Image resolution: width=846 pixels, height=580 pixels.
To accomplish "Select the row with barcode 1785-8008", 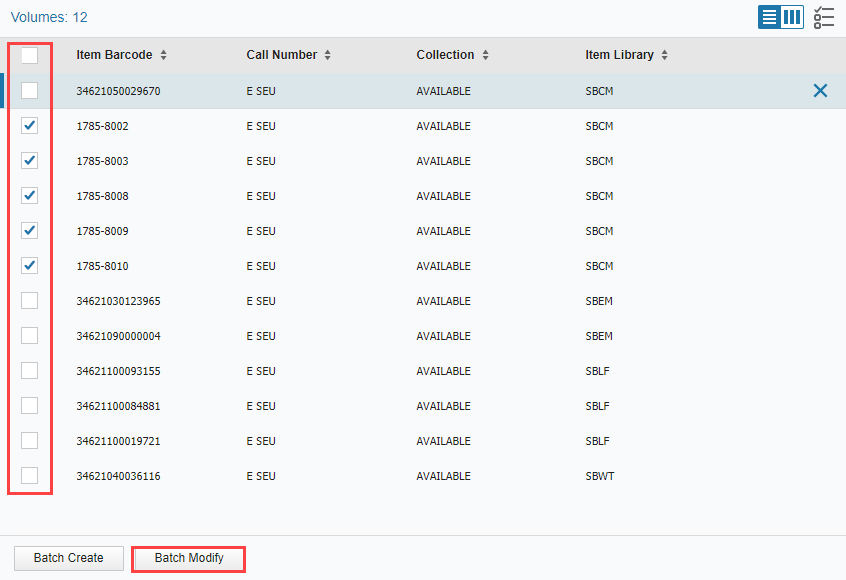I will pos(423,196).
